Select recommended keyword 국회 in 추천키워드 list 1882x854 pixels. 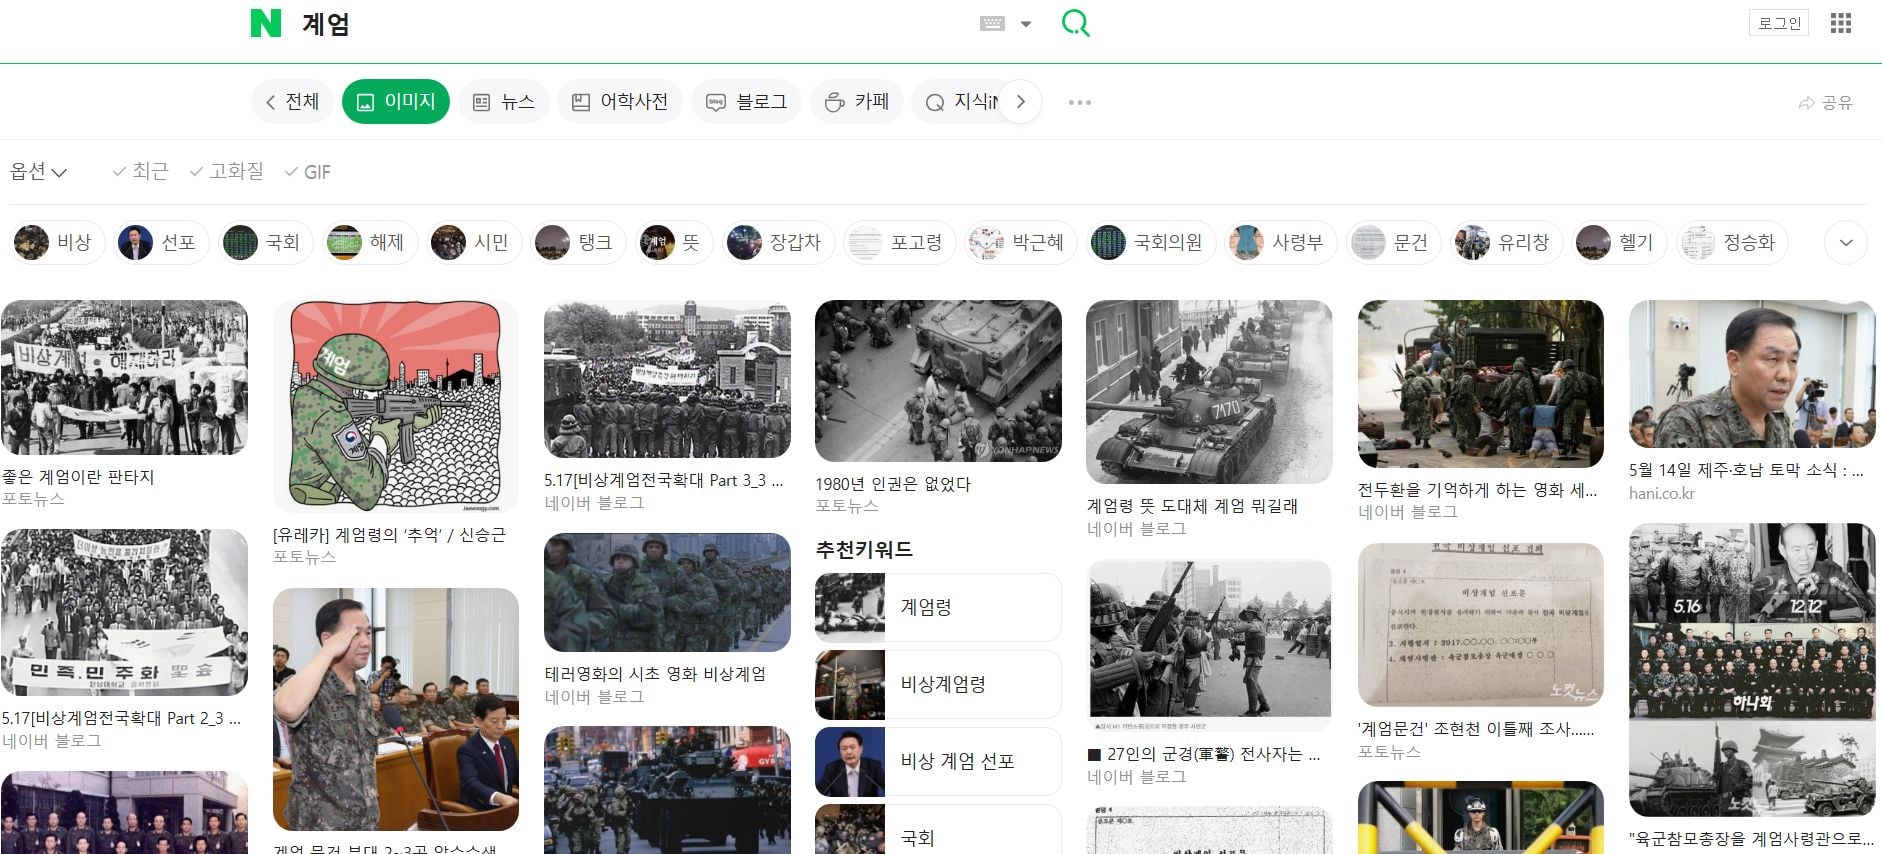point(938,830)
